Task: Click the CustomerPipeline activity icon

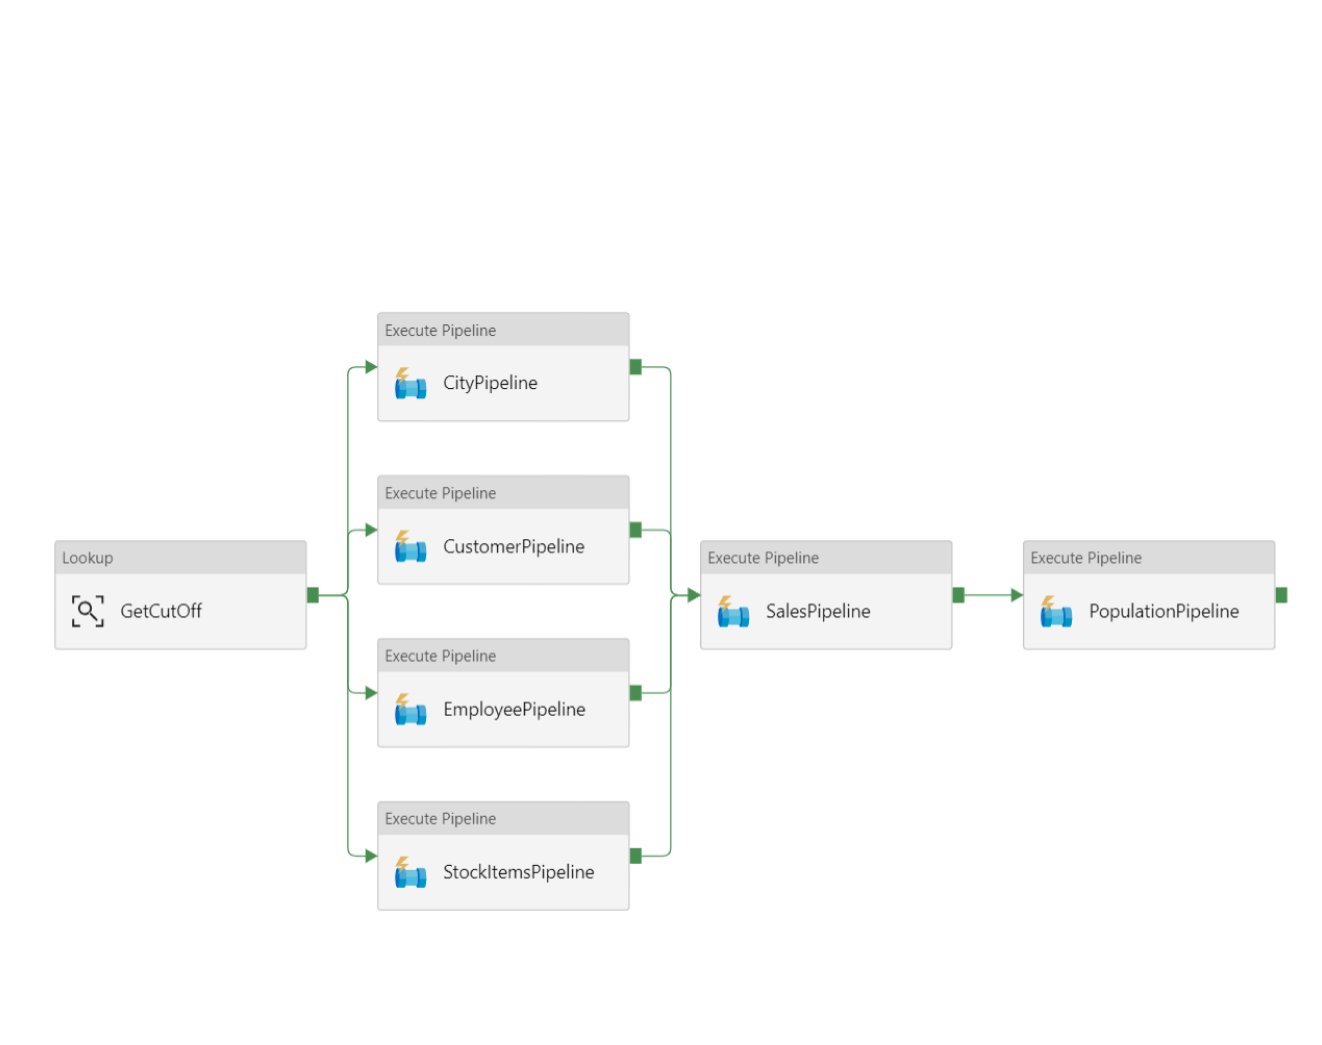Action: [410, 546]
